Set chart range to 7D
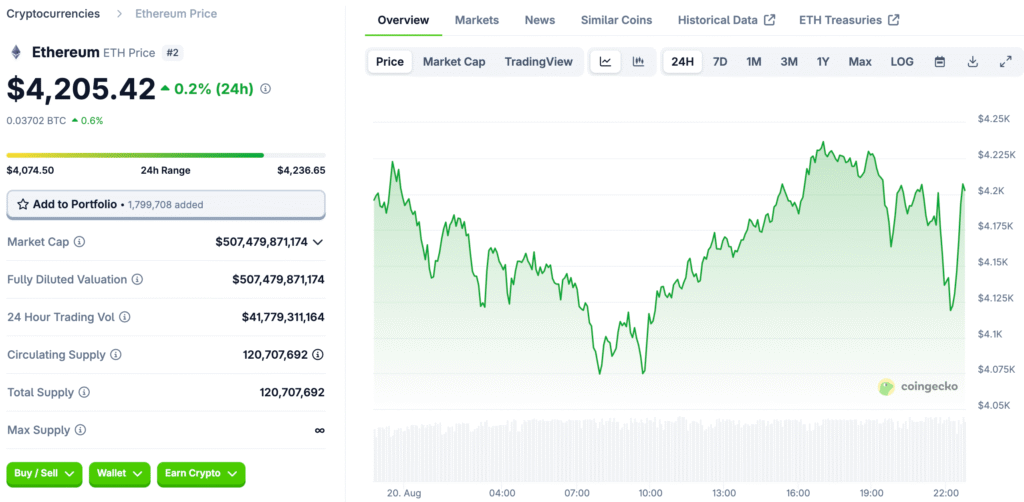Image resolution: width=1024 pixels, height=502 pixels. 720,62
